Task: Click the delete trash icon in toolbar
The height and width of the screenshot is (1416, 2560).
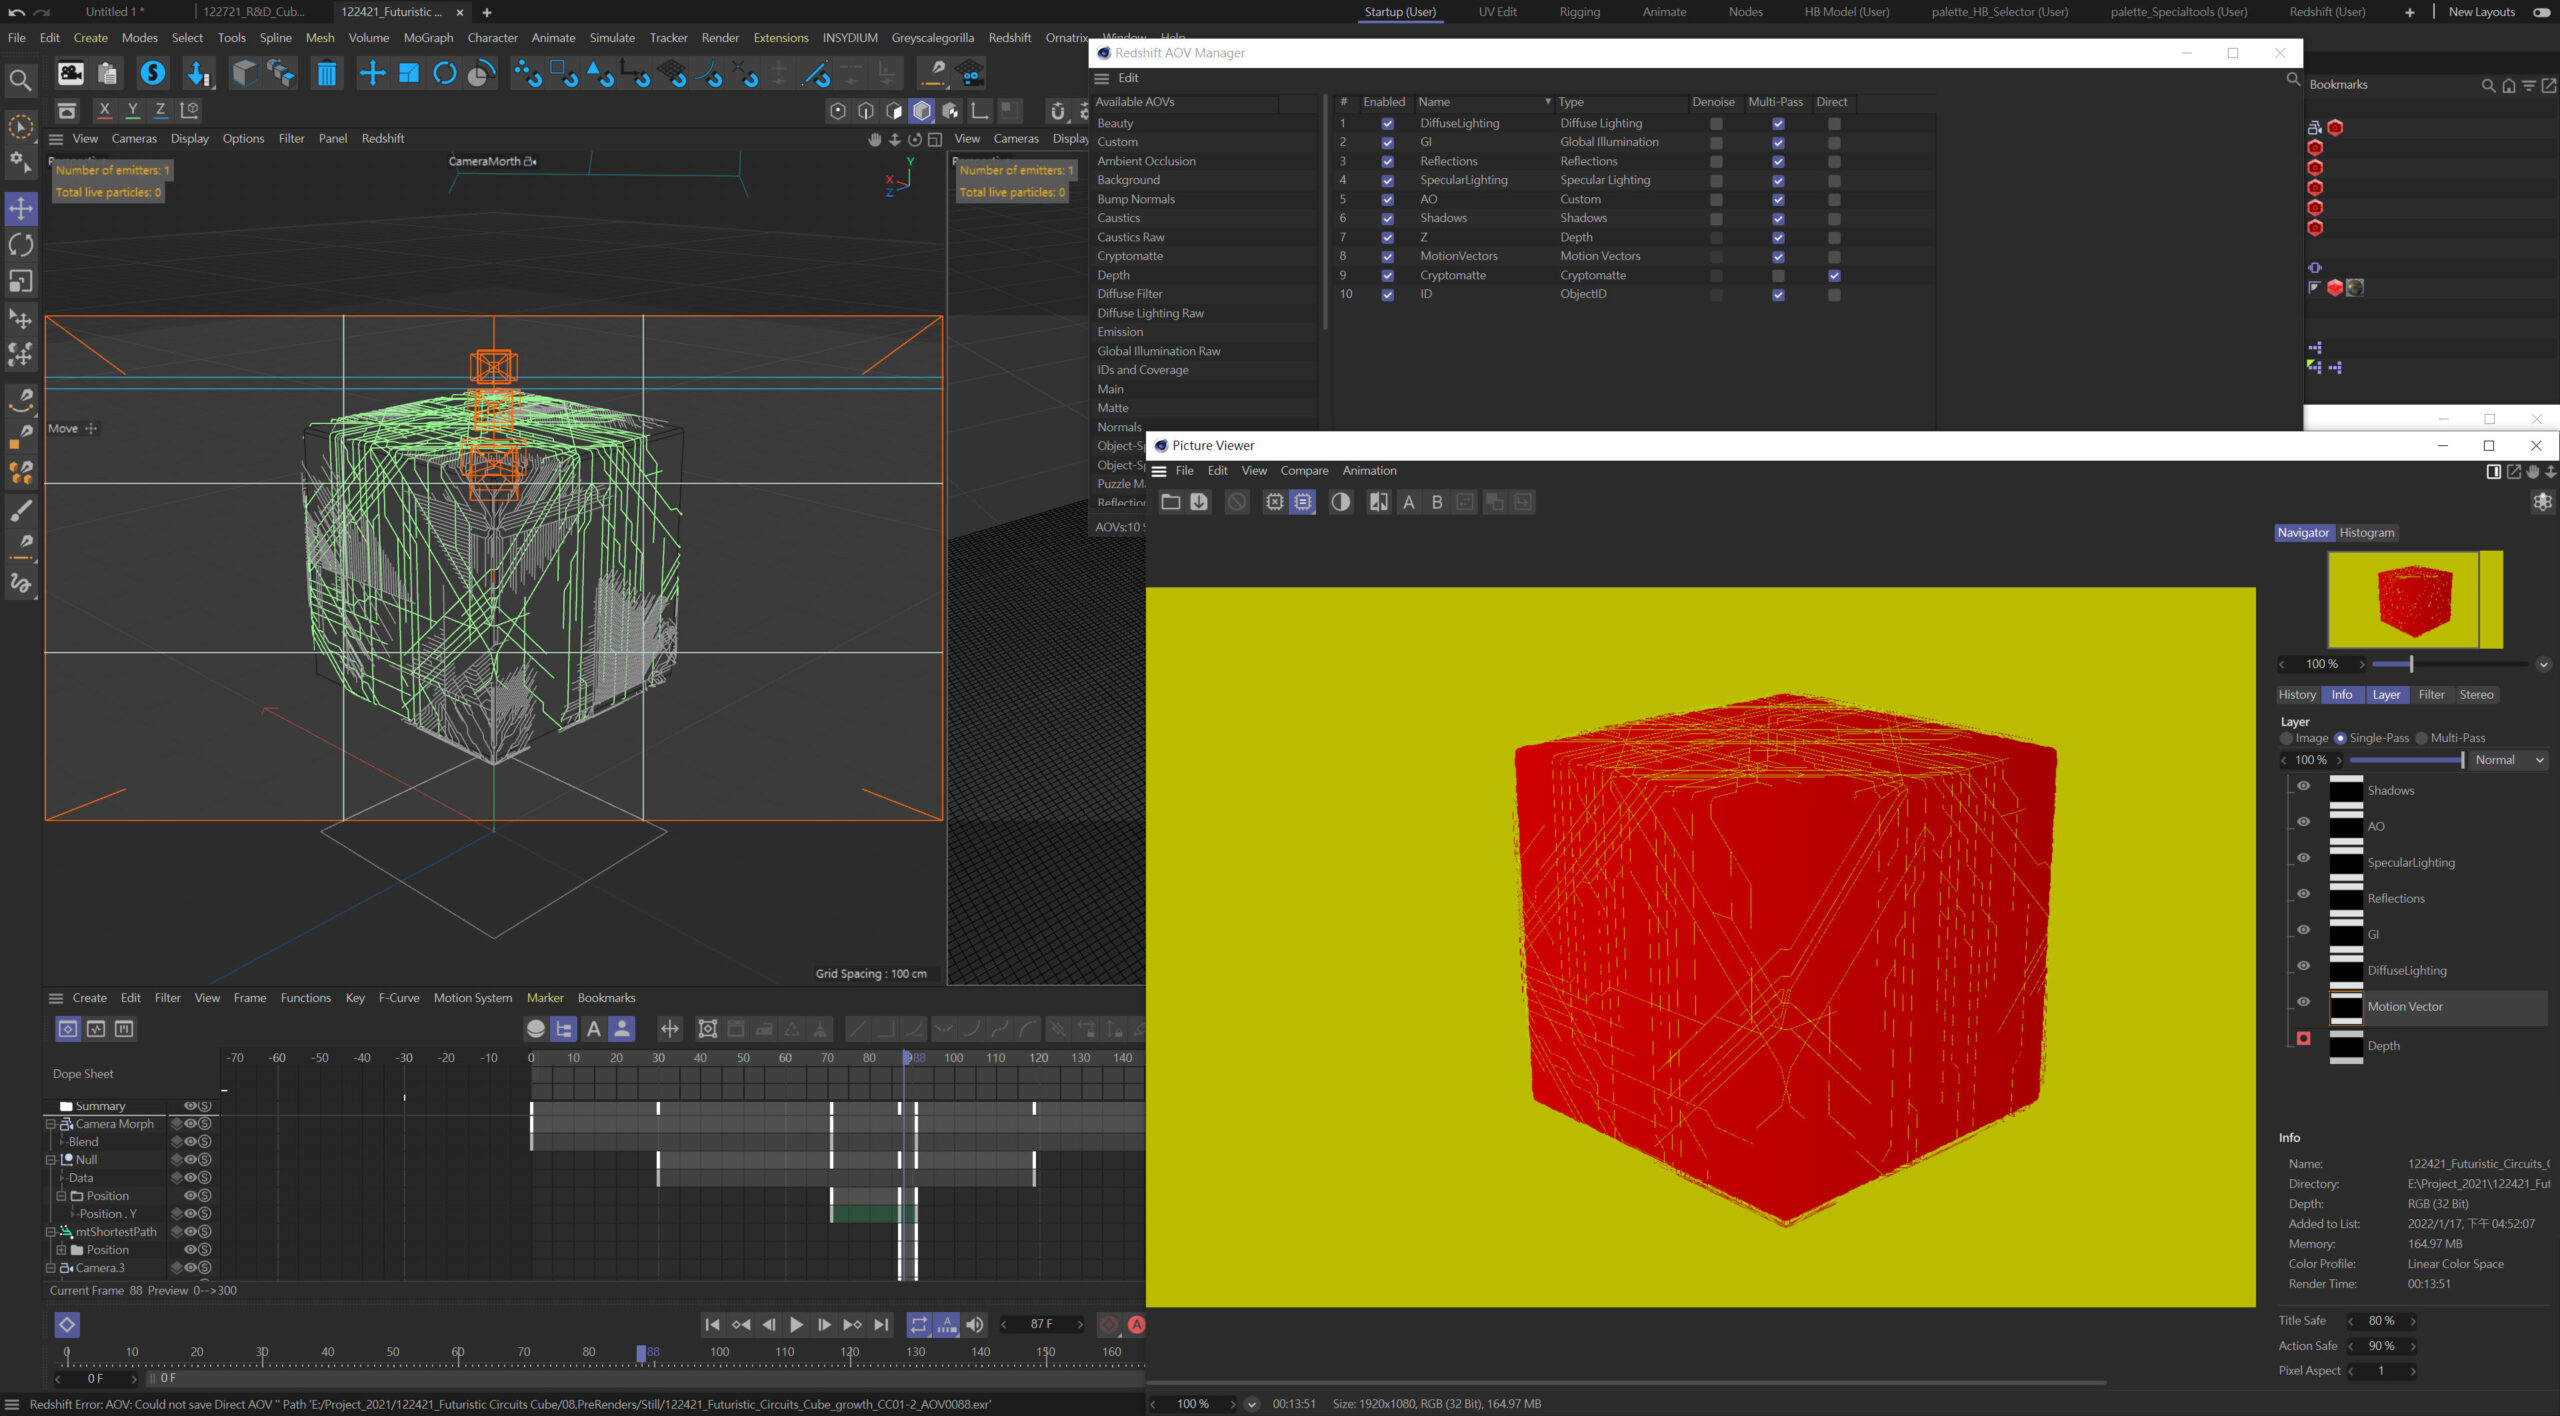Action: coord(326,73)
